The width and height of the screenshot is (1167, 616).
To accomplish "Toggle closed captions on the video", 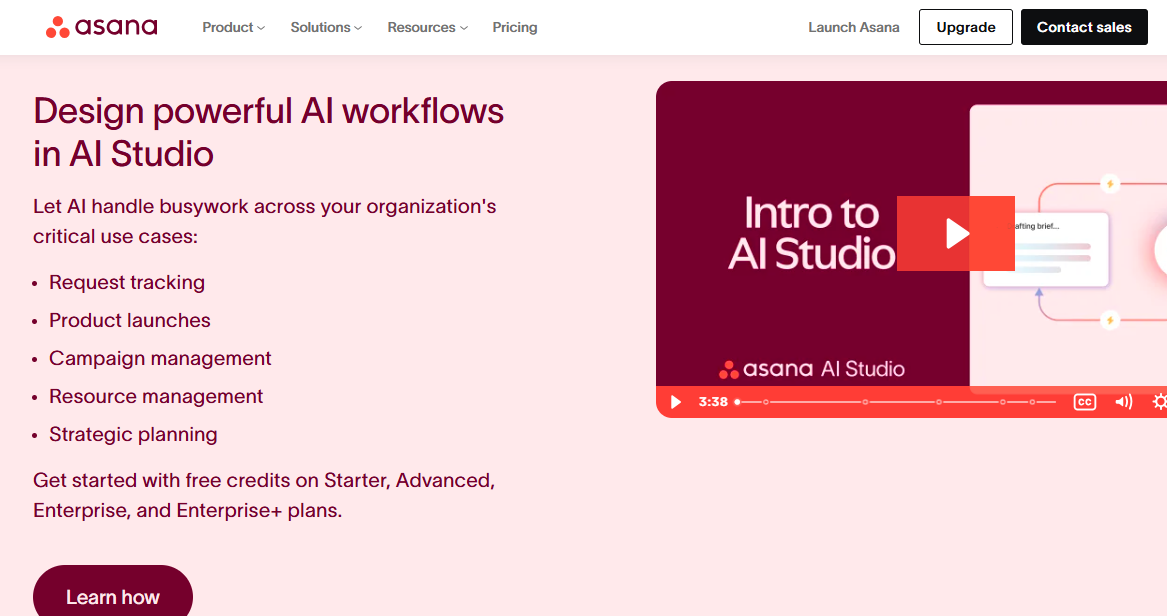I will point(1084,402).
